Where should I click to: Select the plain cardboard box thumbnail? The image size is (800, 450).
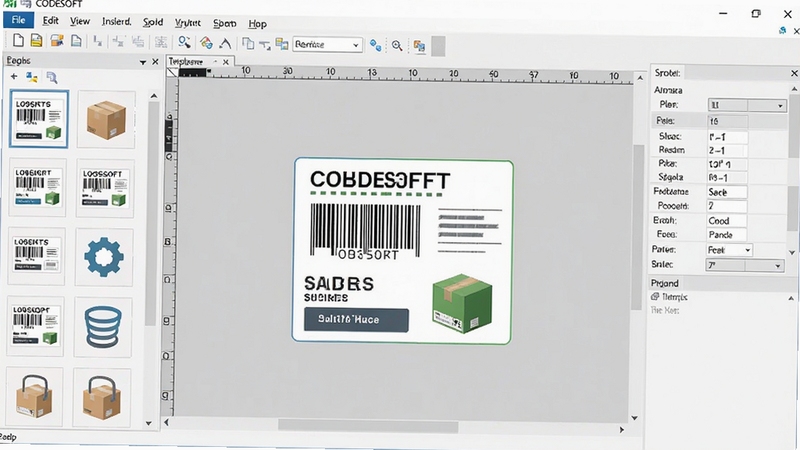(x=106, y=120)
